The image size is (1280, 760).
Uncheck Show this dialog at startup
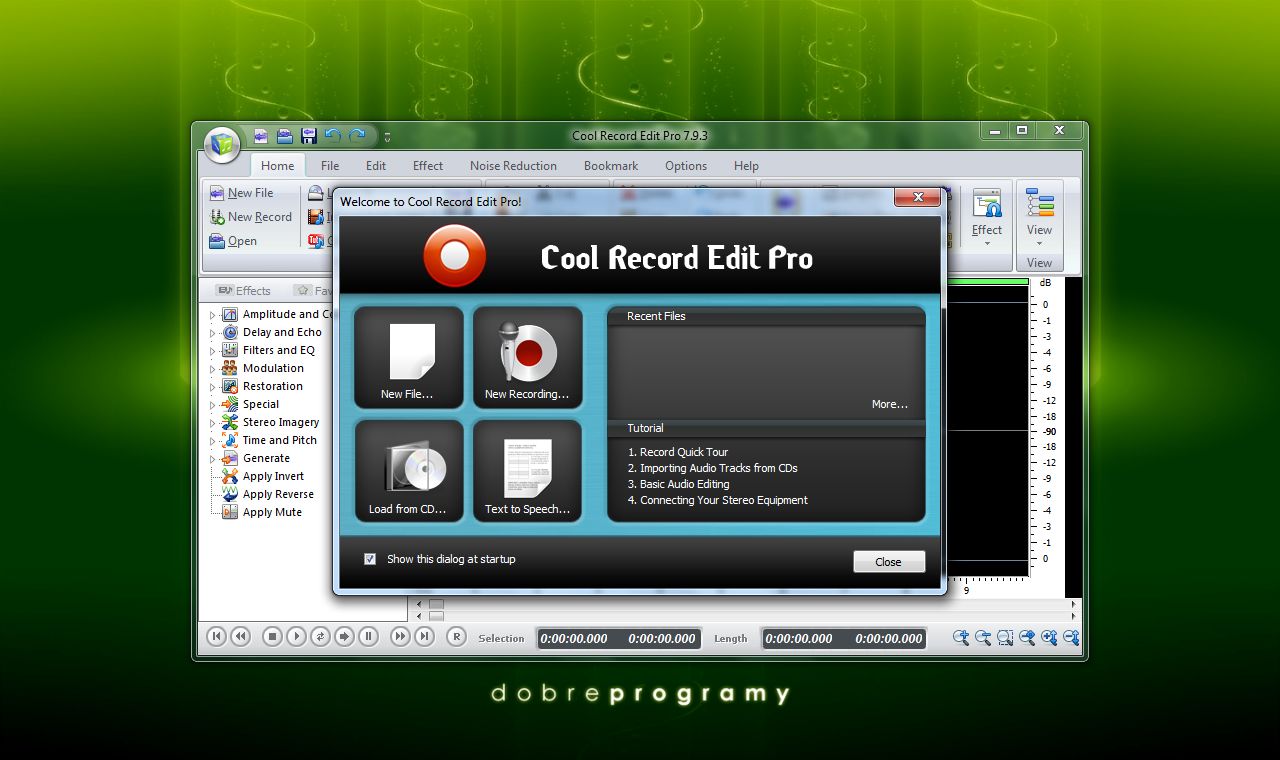point(370,559)
